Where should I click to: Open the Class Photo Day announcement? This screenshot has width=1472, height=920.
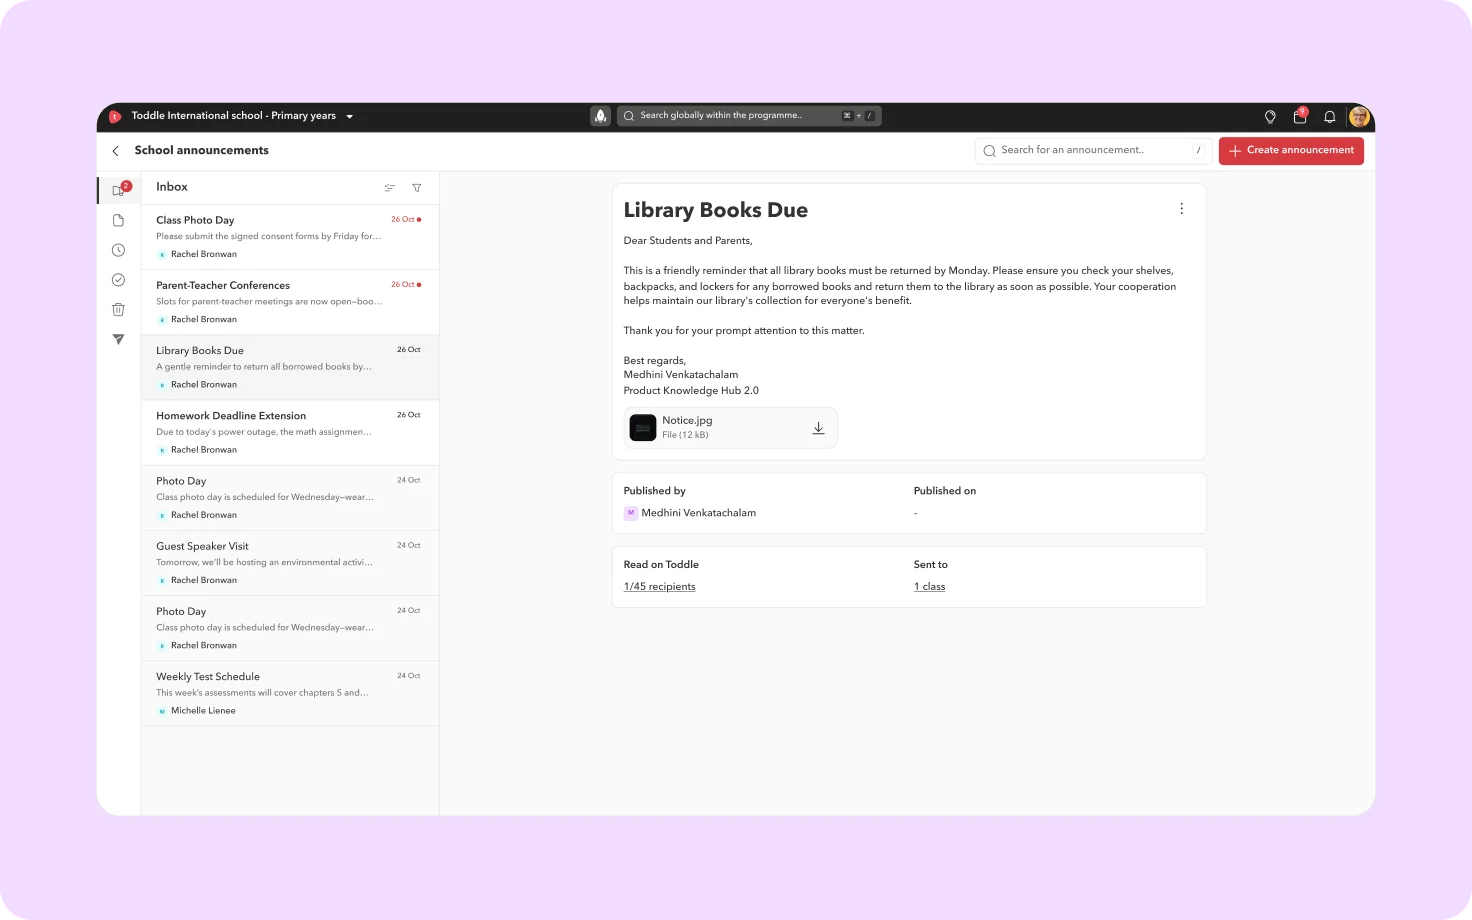[x=290, y=237]
